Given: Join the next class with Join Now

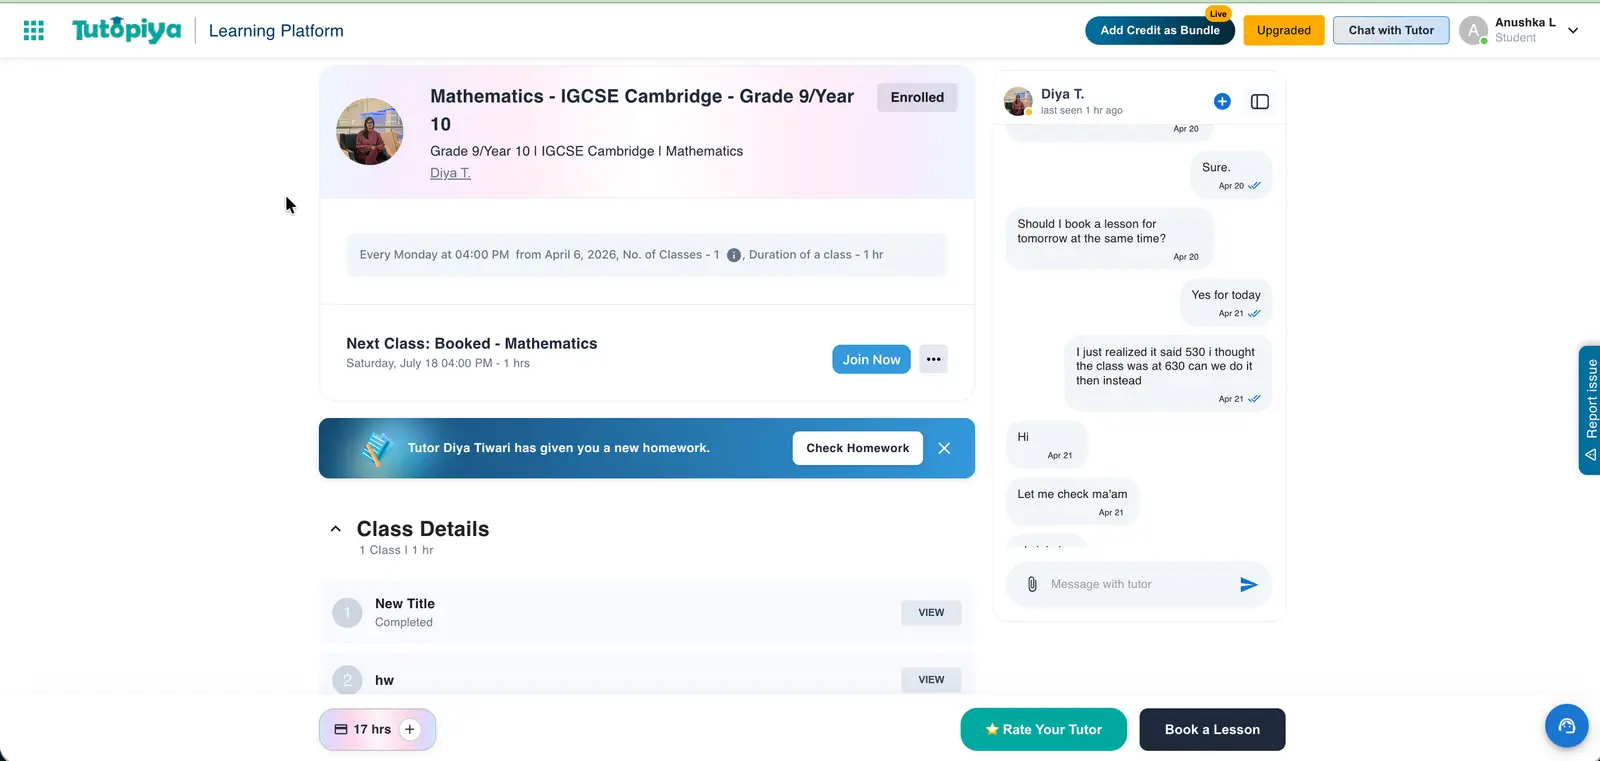Looking at the screenshot, I should point(871,359).
